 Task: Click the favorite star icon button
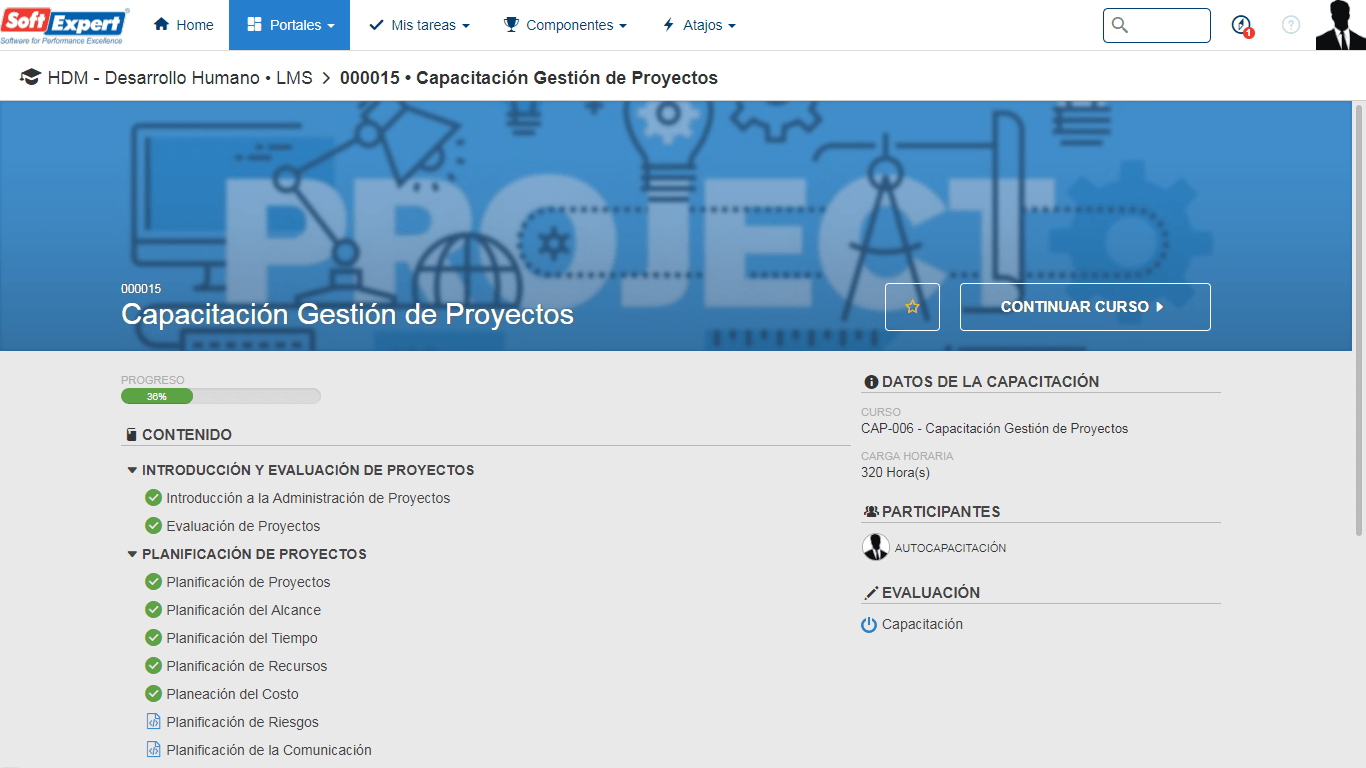[x=912, y=307]
